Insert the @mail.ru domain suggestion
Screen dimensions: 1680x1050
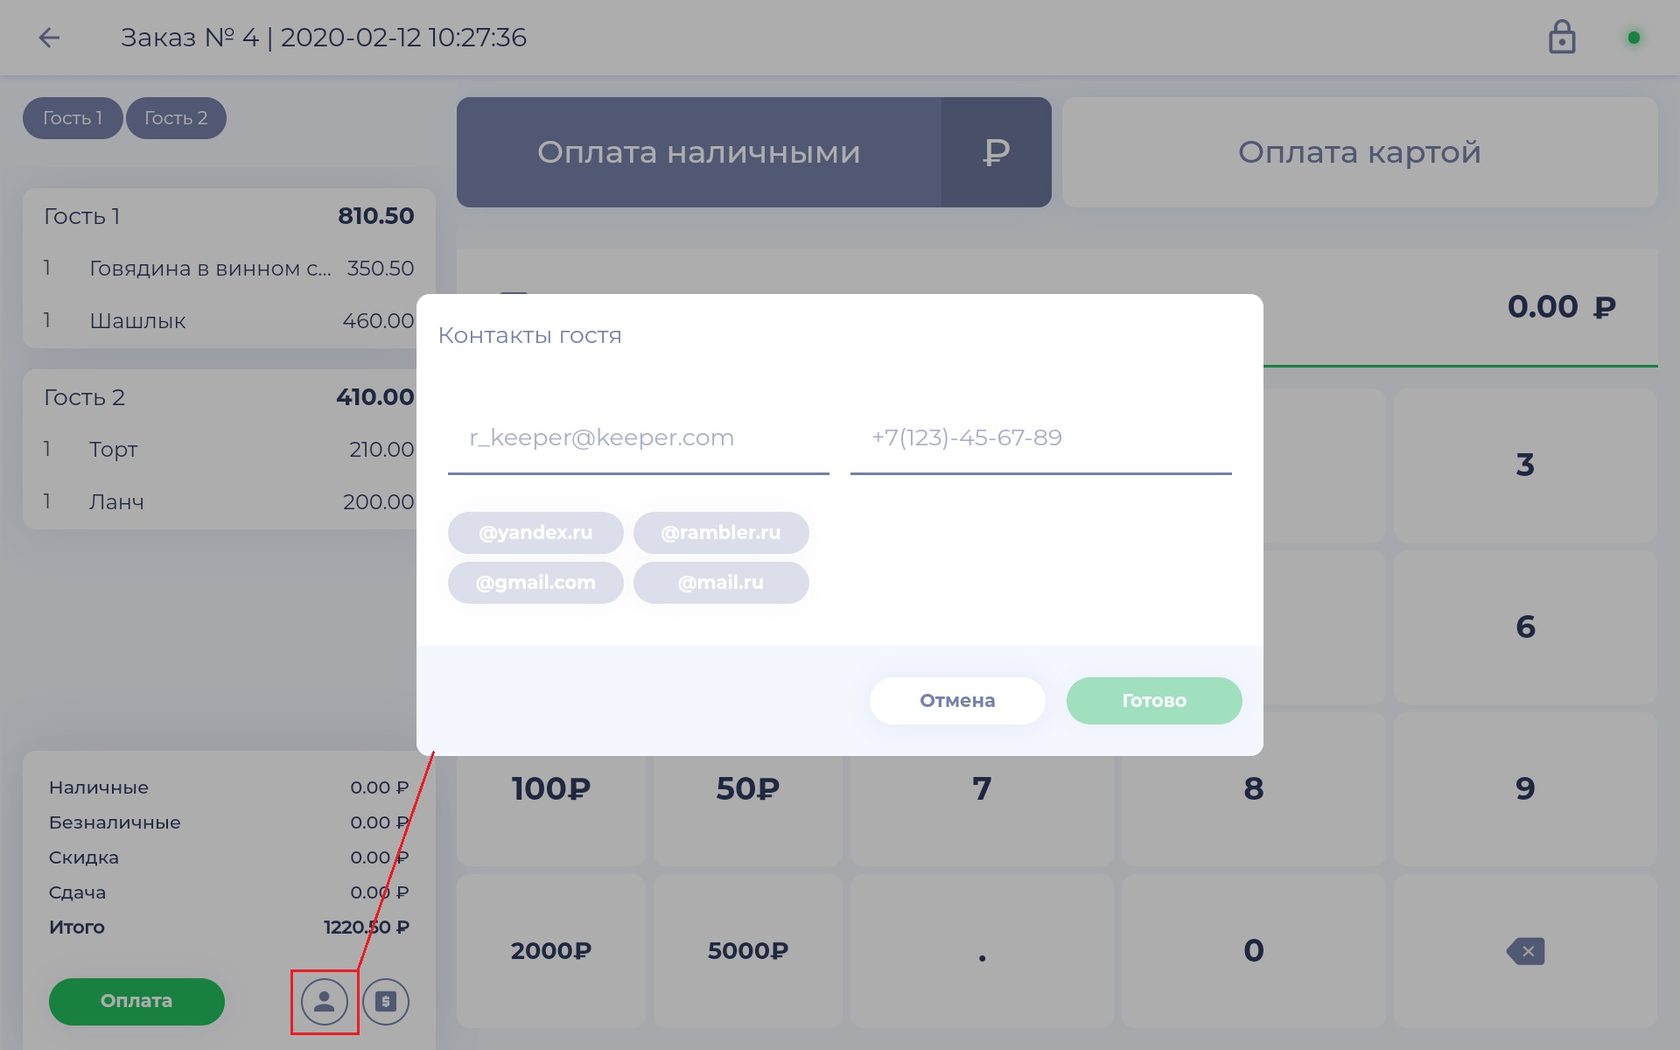coord(720,582)
